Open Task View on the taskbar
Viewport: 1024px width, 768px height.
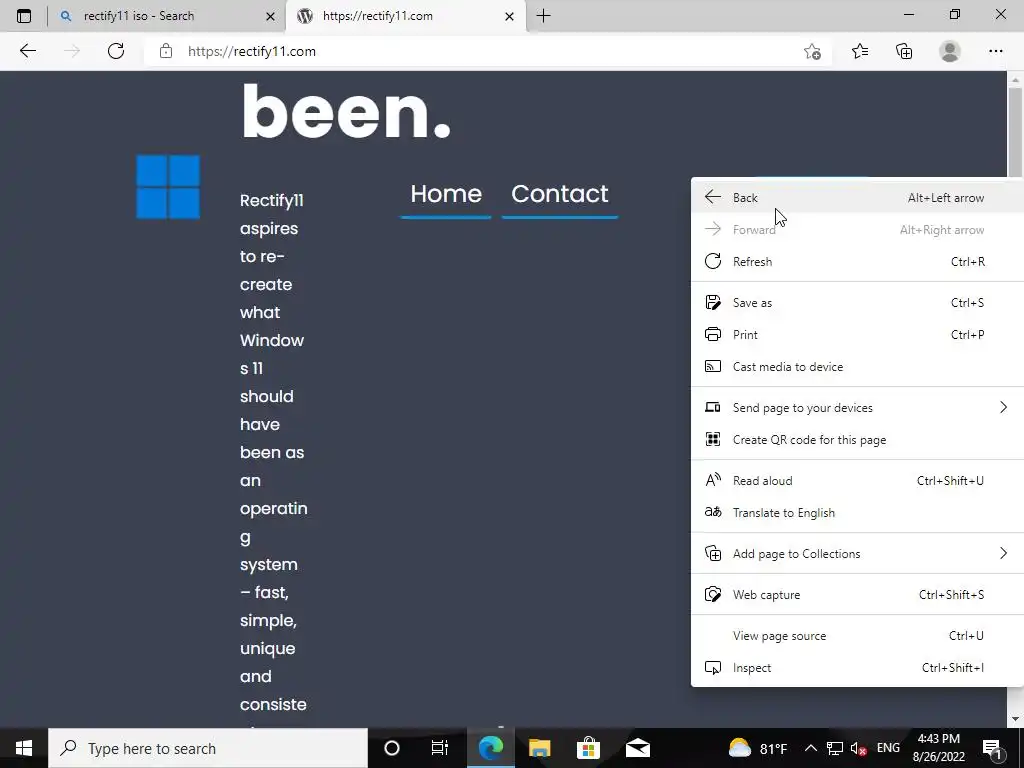[x=440, y=748]
